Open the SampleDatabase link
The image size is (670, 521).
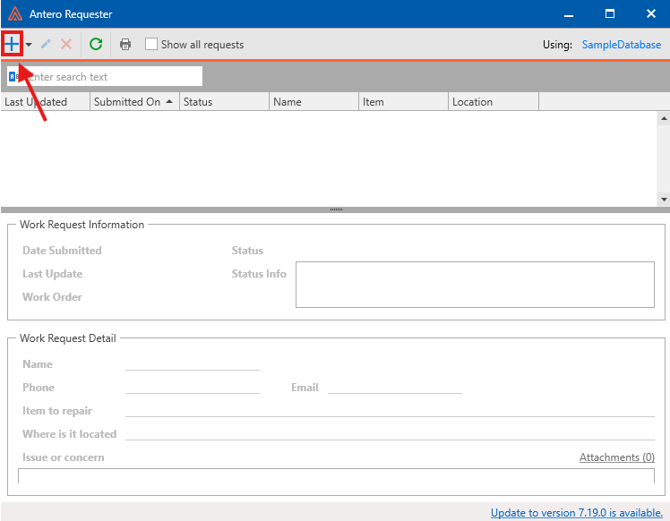(x=621, y=45)
